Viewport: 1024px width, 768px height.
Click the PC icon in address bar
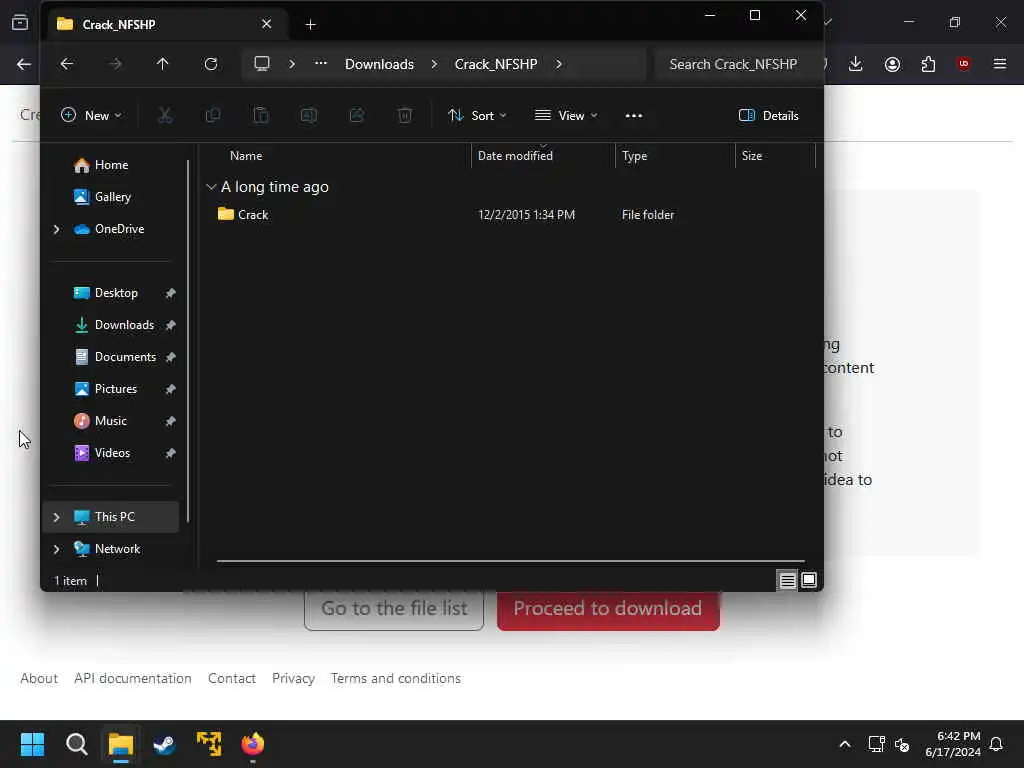click(262, 64)
